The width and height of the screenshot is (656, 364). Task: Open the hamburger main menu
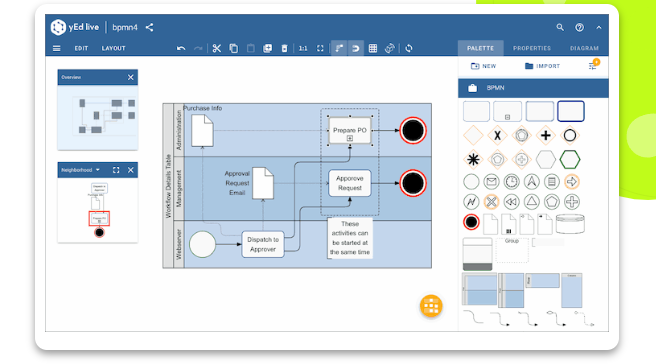click(x=56, y=48)
